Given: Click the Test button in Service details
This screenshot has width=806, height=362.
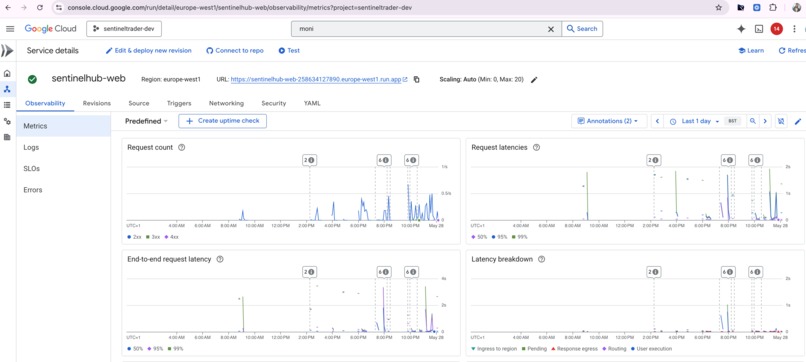Looking at the screenshot, I should coord(289,50).
